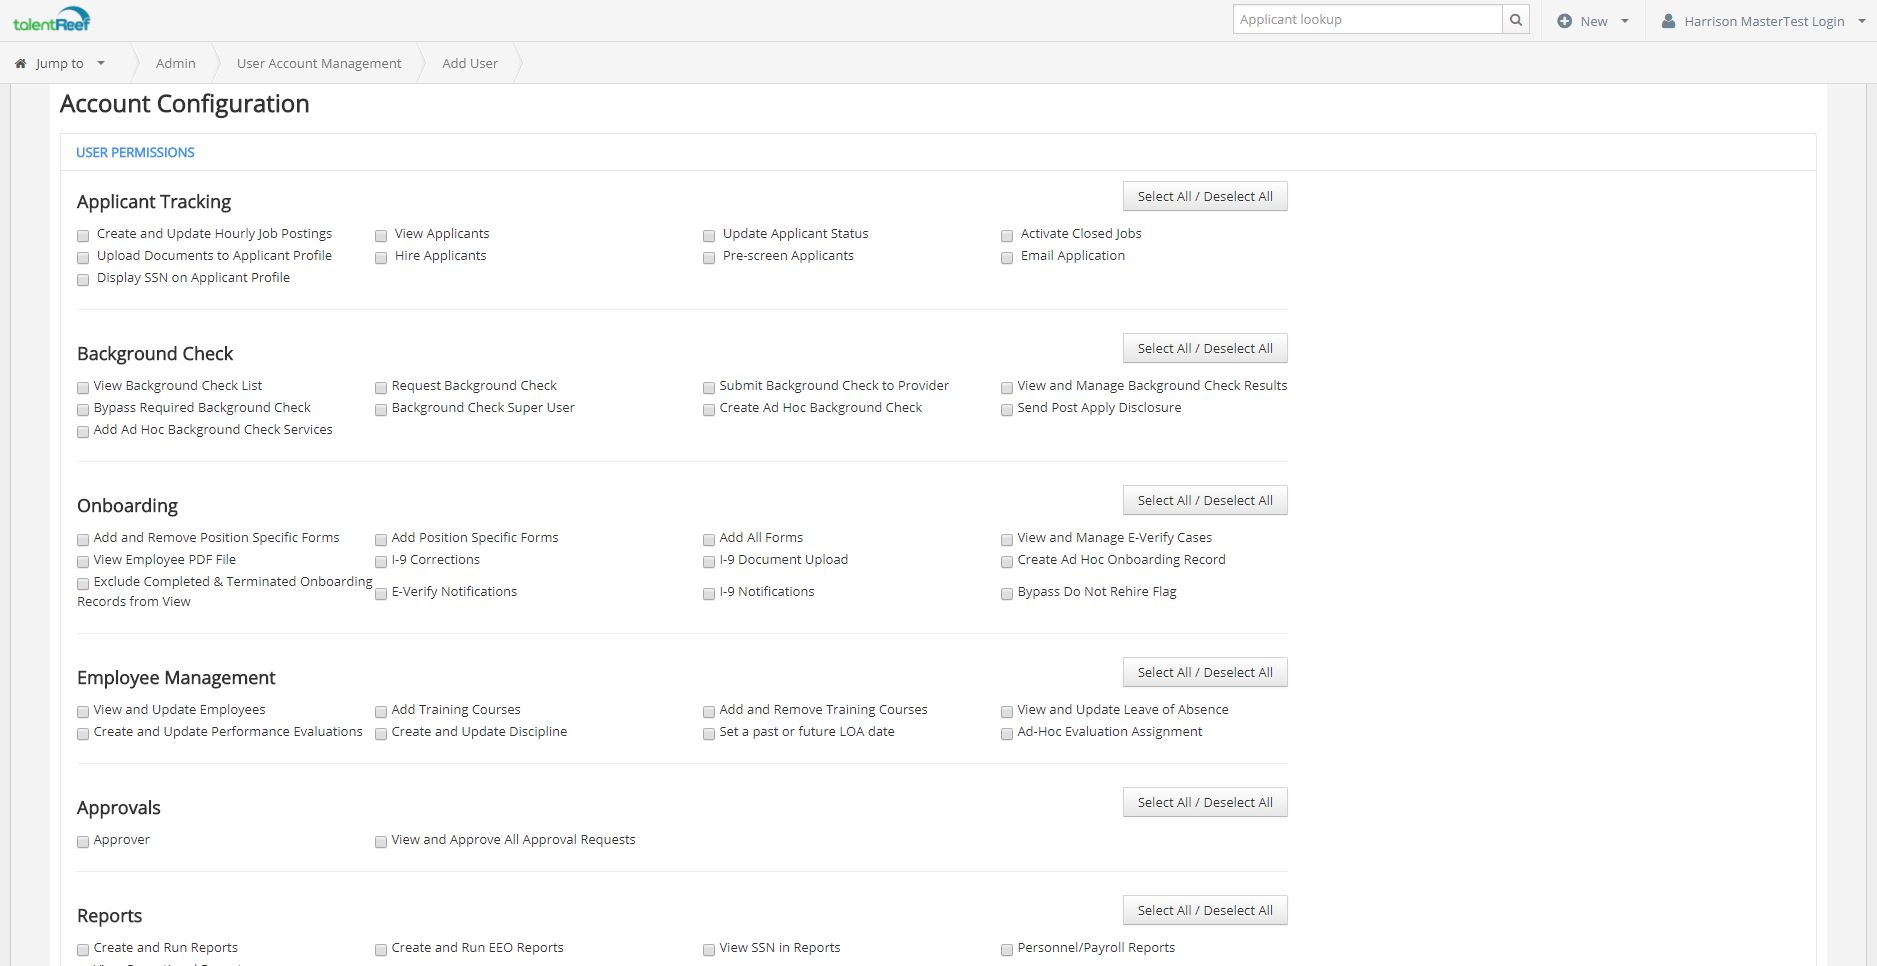Click the talentReef logo

51,20
